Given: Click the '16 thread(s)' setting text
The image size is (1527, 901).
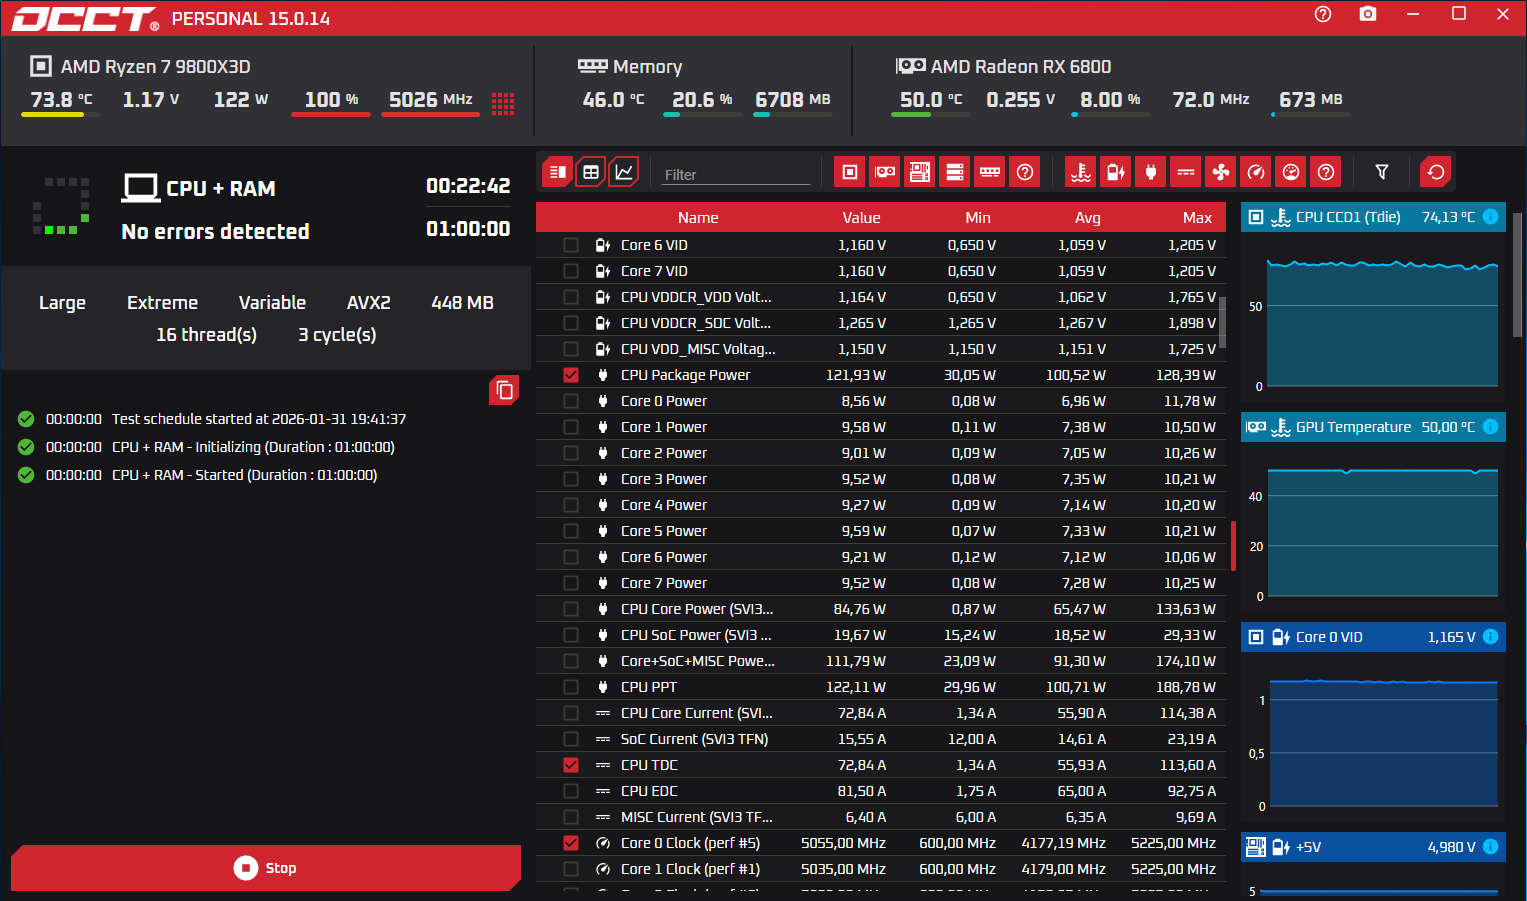Looking at the screenshot, I should click(x=206, y=335).
